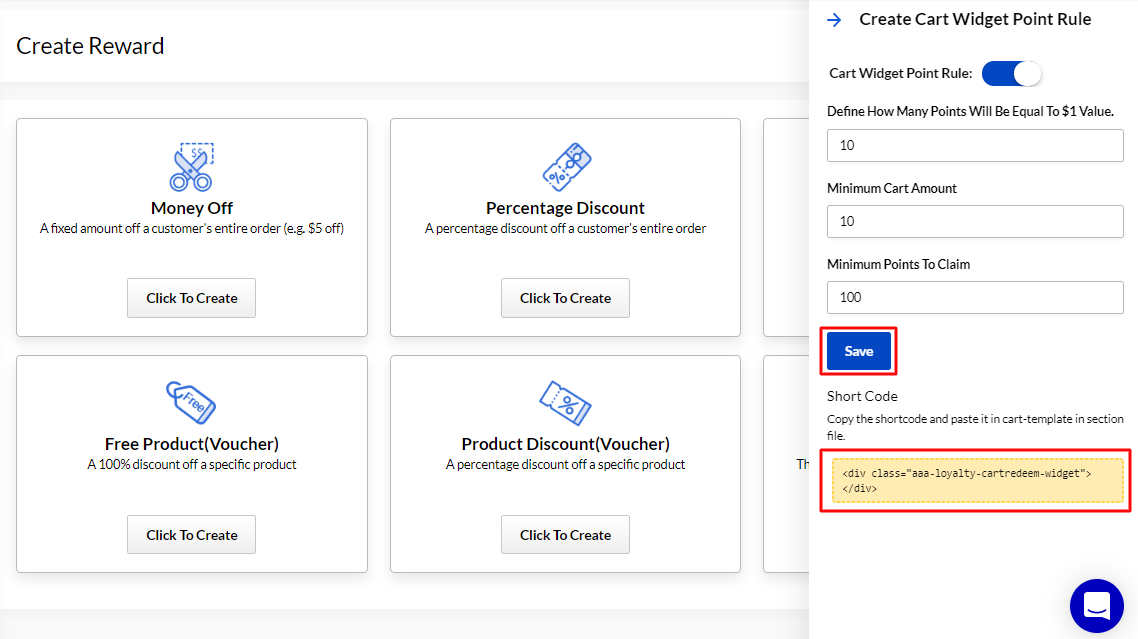This screenshot has height=639, width=1138.
Task: Select the cart widget shortcode snippet
Action: [975, 480]
